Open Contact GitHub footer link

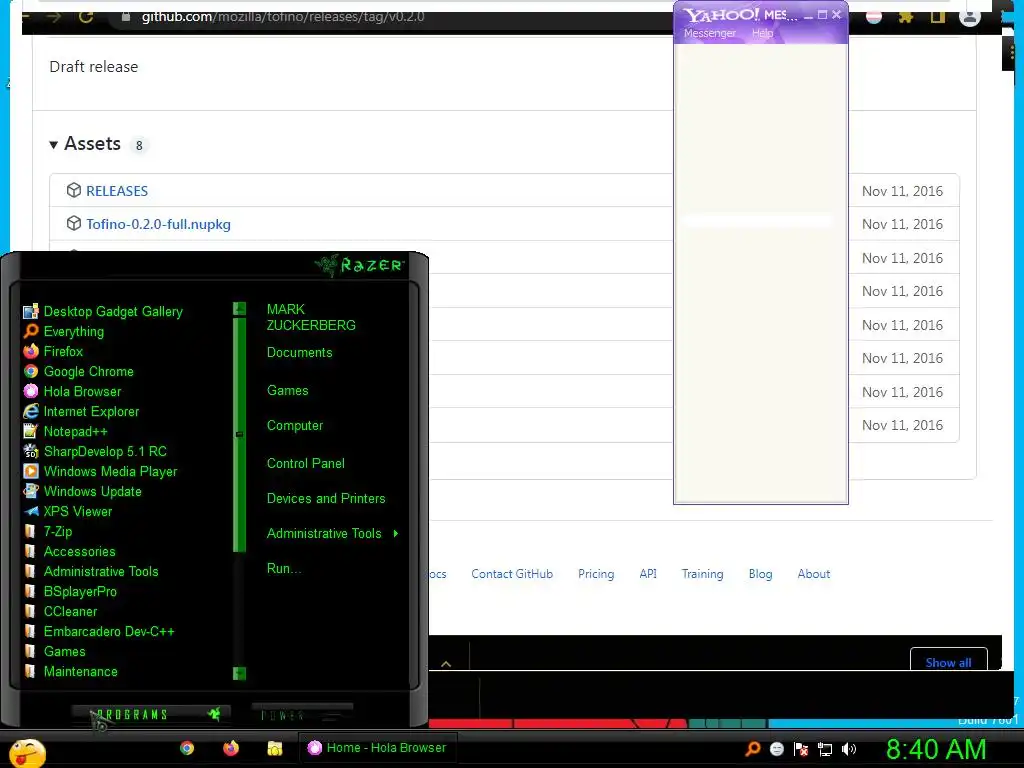512,574
